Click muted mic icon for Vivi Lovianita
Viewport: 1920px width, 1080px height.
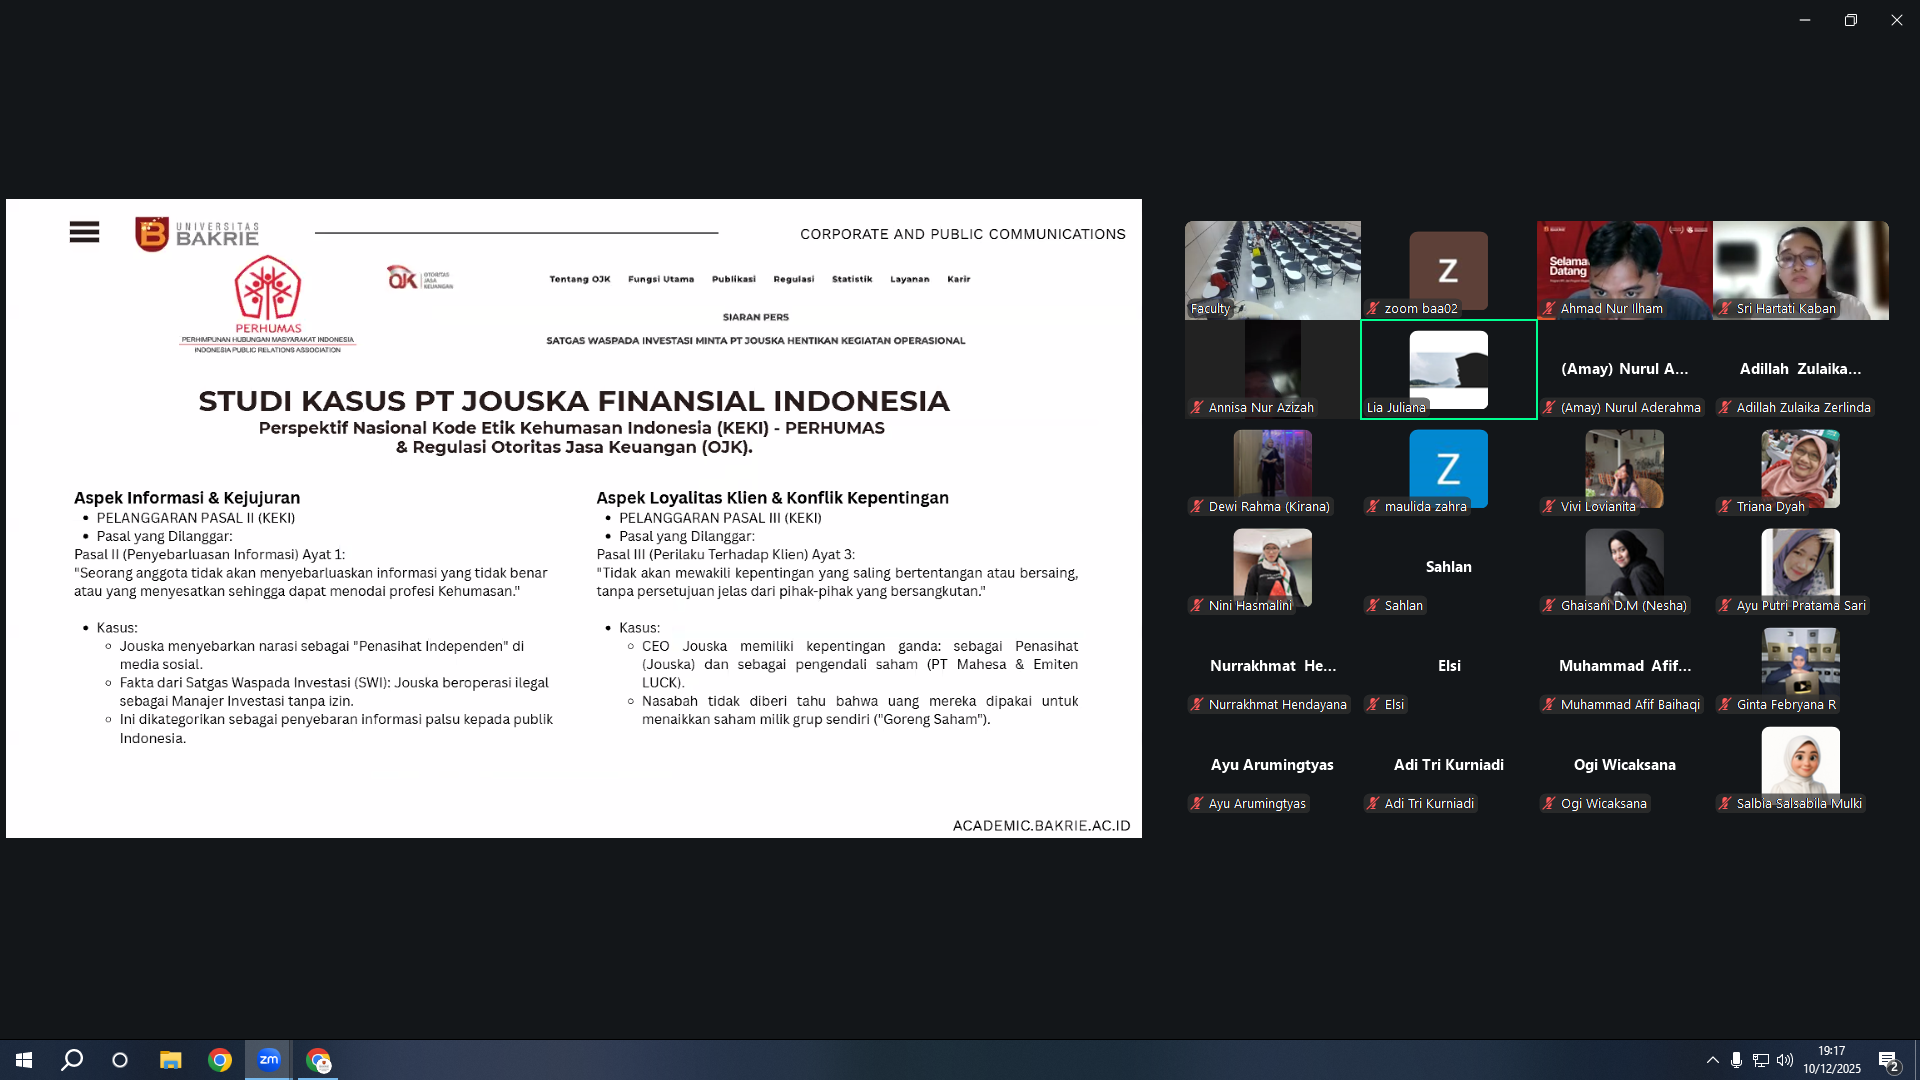(x=1549, y=507)
